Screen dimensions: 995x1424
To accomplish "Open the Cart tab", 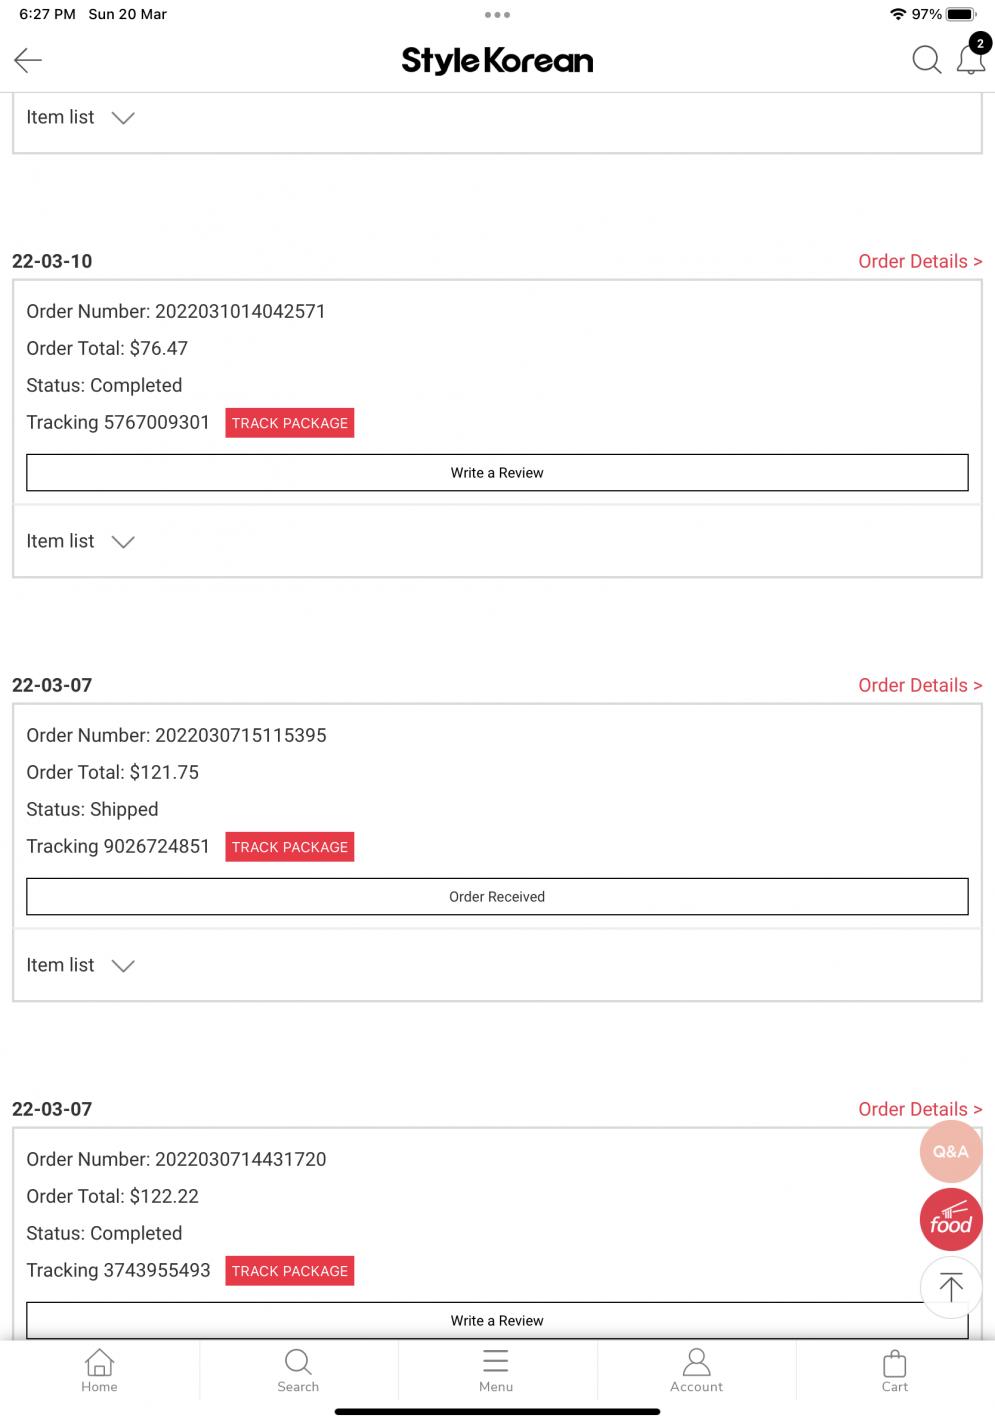I will pos(894,1371).
